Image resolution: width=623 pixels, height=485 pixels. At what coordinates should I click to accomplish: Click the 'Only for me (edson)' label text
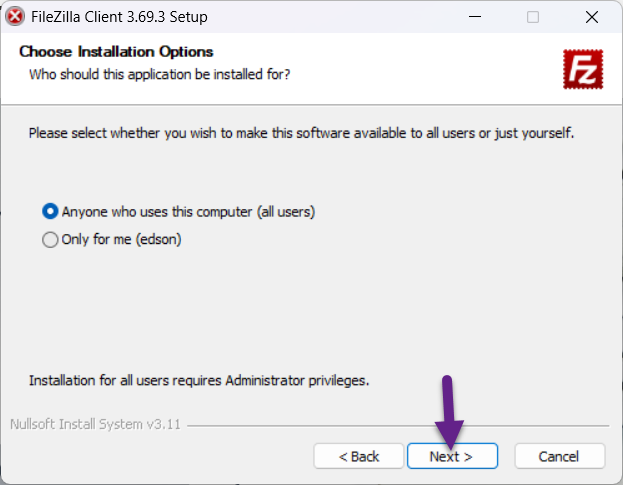[121, 240]
